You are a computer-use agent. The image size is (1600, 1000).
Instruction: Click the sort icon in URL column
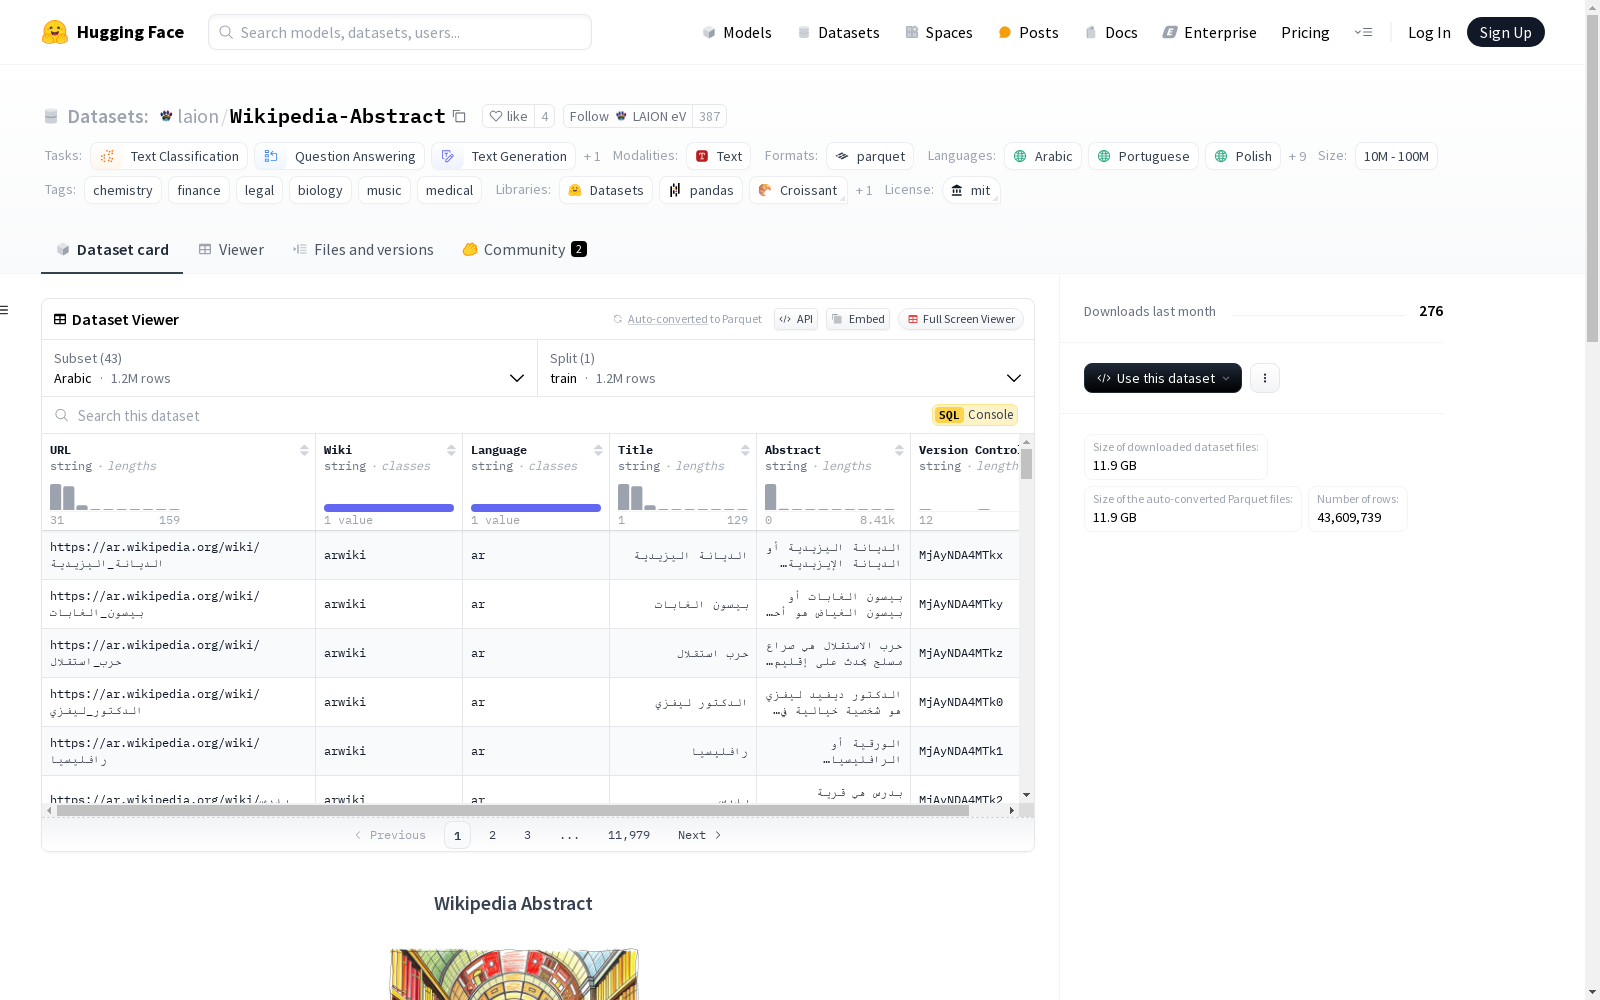[x=304, y=450]
